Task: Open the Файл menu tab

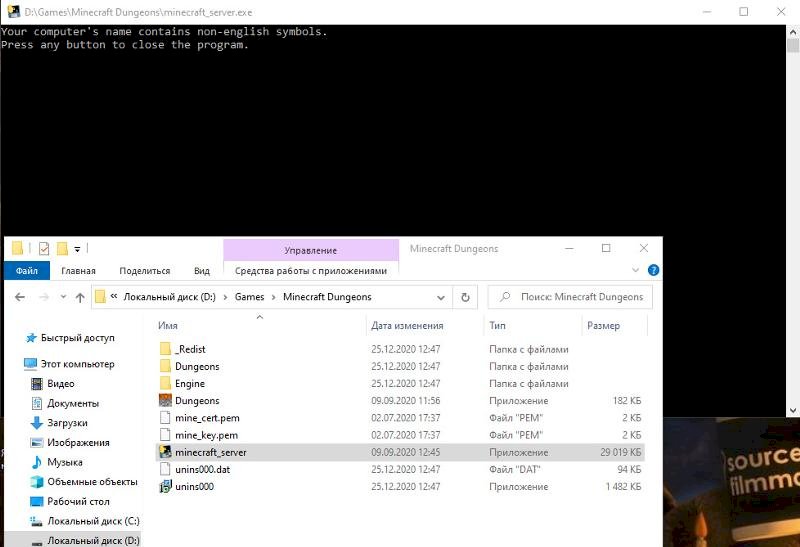Action: 27,270
